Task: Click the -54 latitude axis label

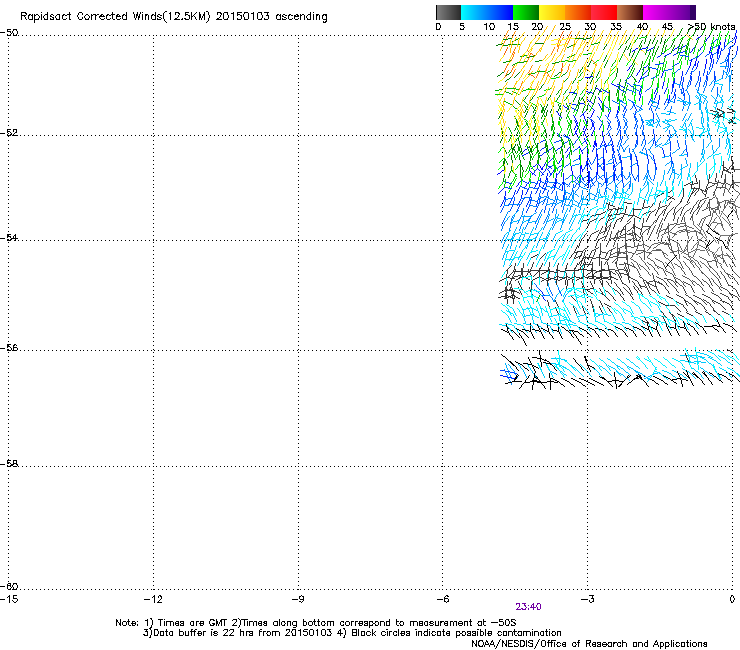Action: pyautogui.click(x=9, y=238)
